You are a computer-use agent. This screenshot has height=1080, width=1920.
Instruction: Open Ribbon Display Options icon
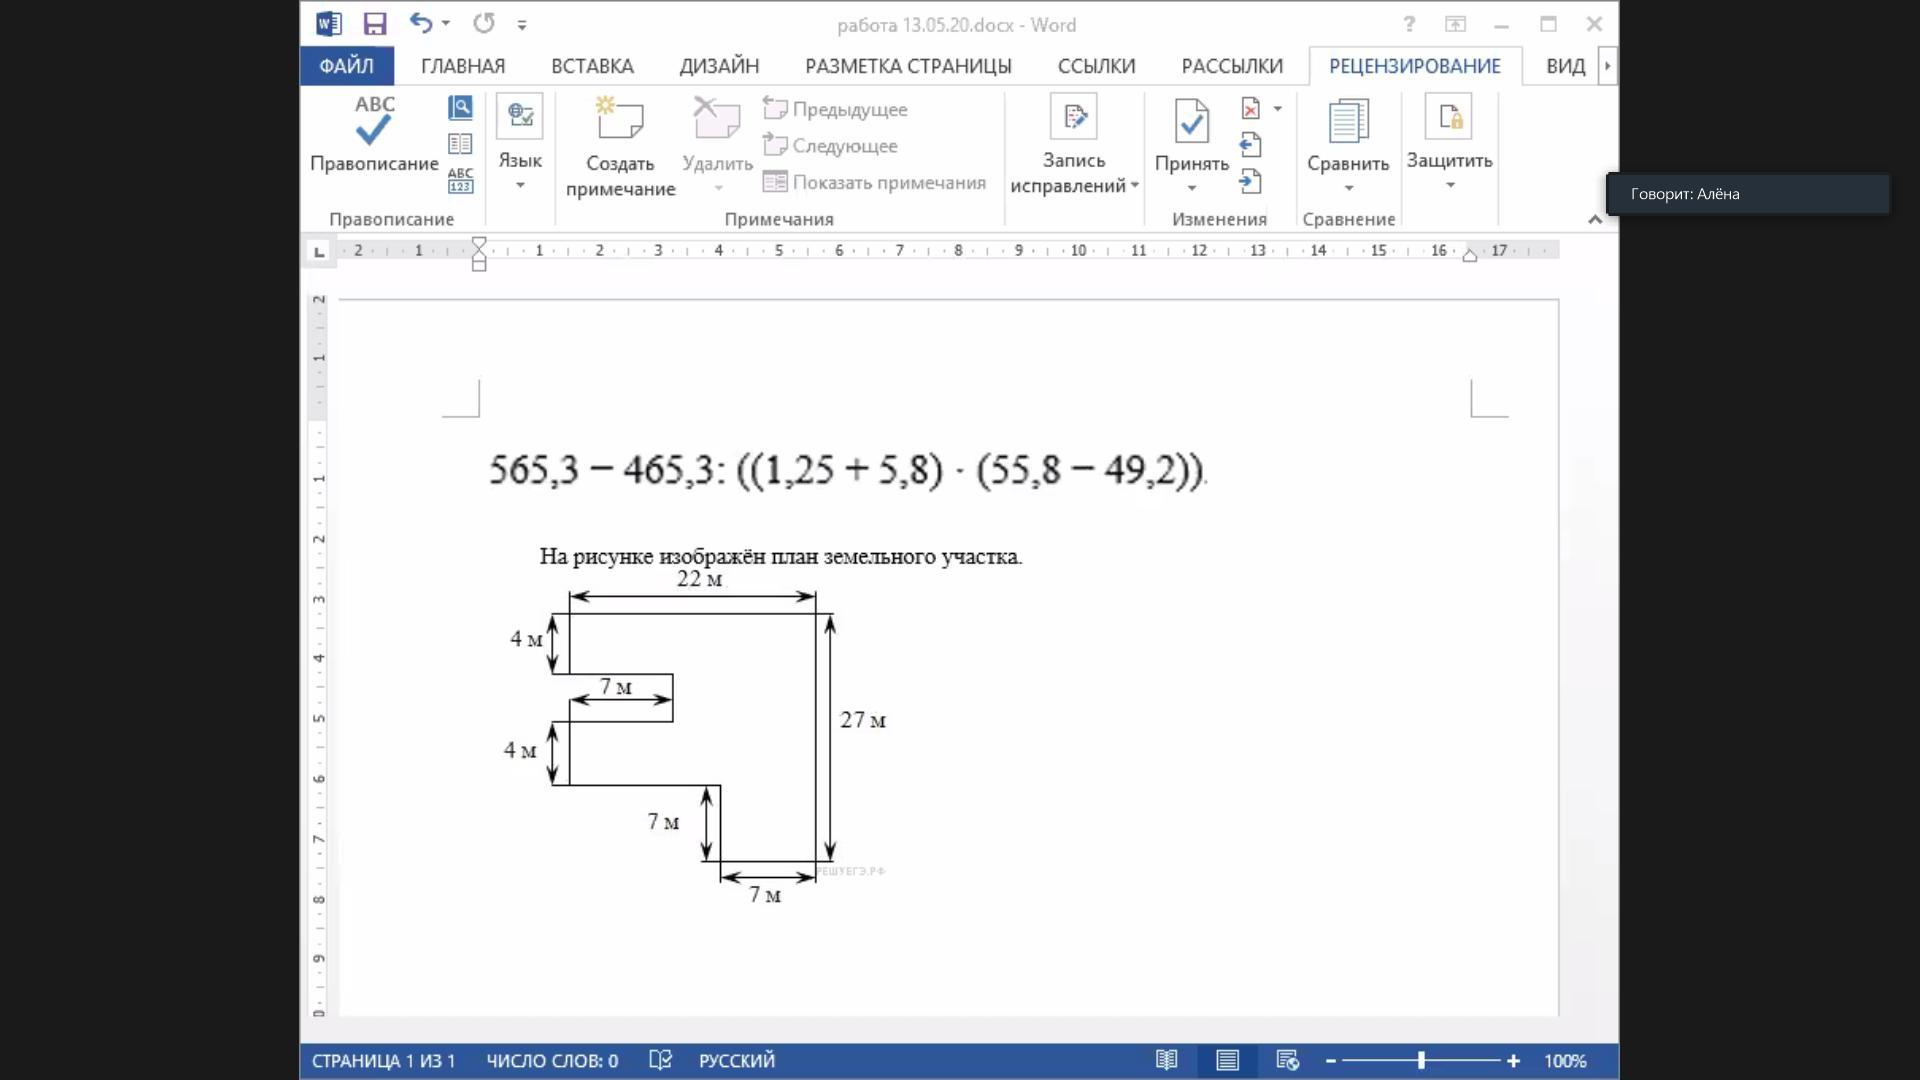1455,24
